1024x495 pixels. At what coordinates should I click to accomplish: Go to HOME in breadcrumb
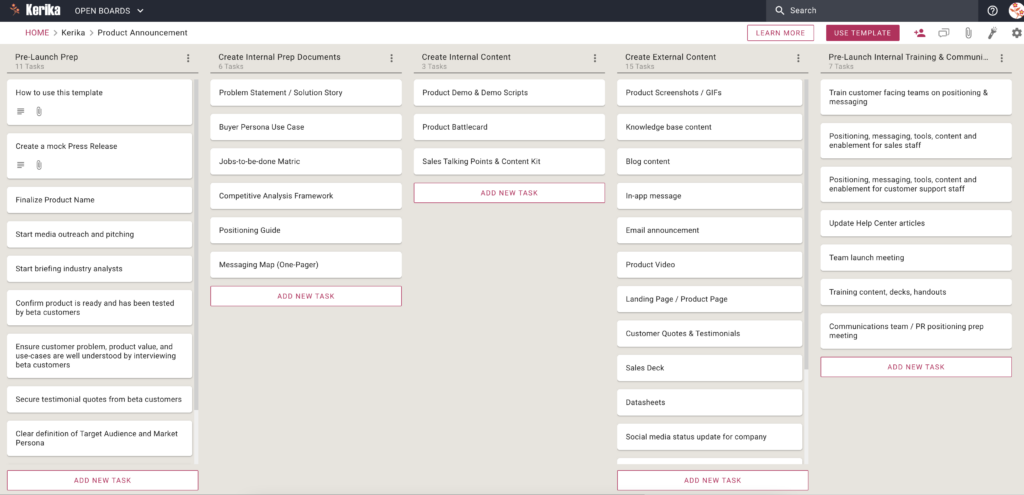[37, 33]
